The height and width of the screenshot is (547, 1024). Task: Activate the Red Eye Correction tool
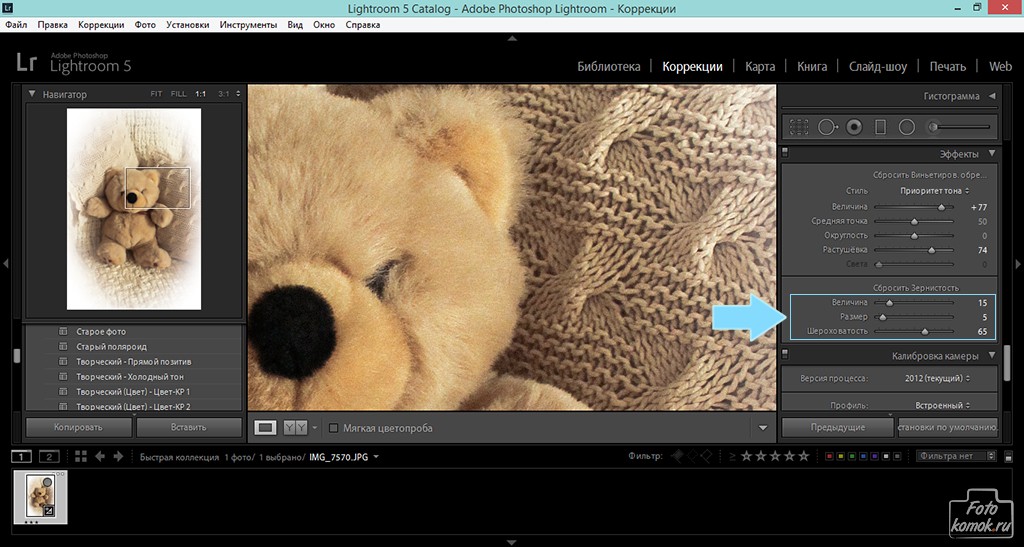coord(854,127)
